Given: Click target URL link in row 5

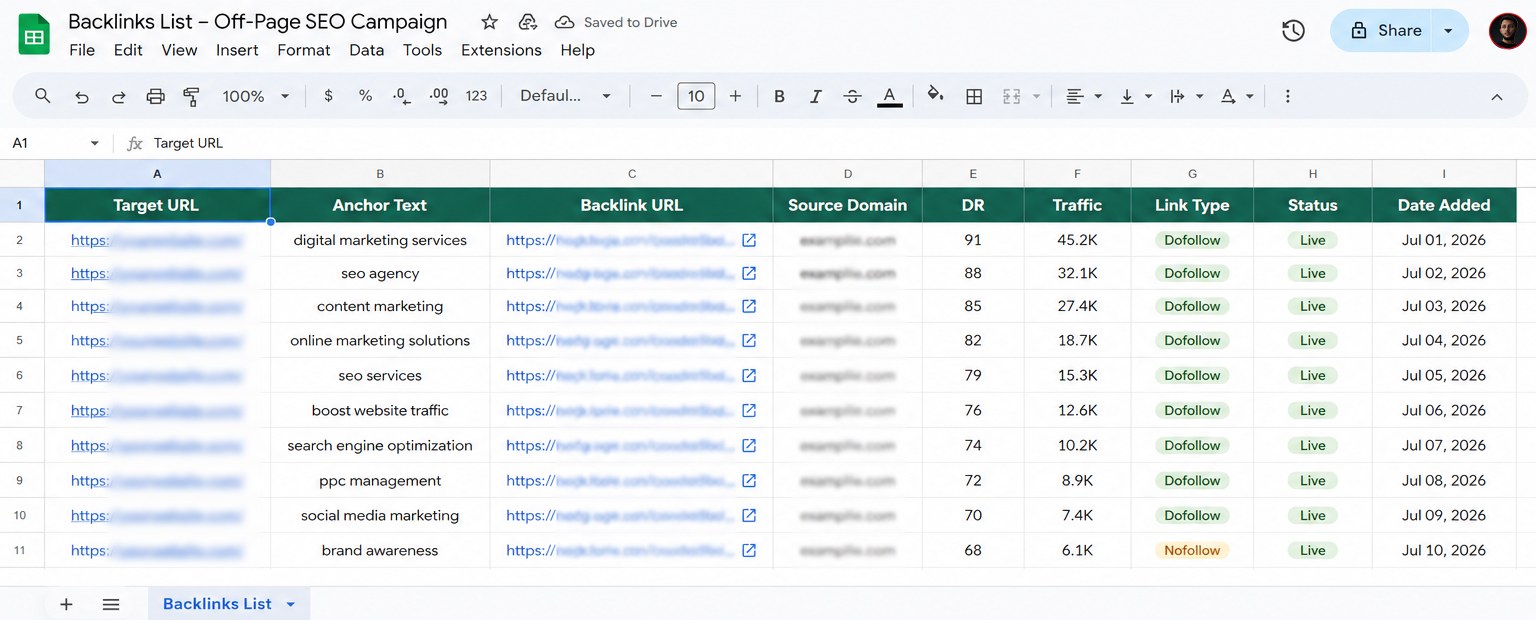Looking at the screenshot, I should click(x=156, y=340).
